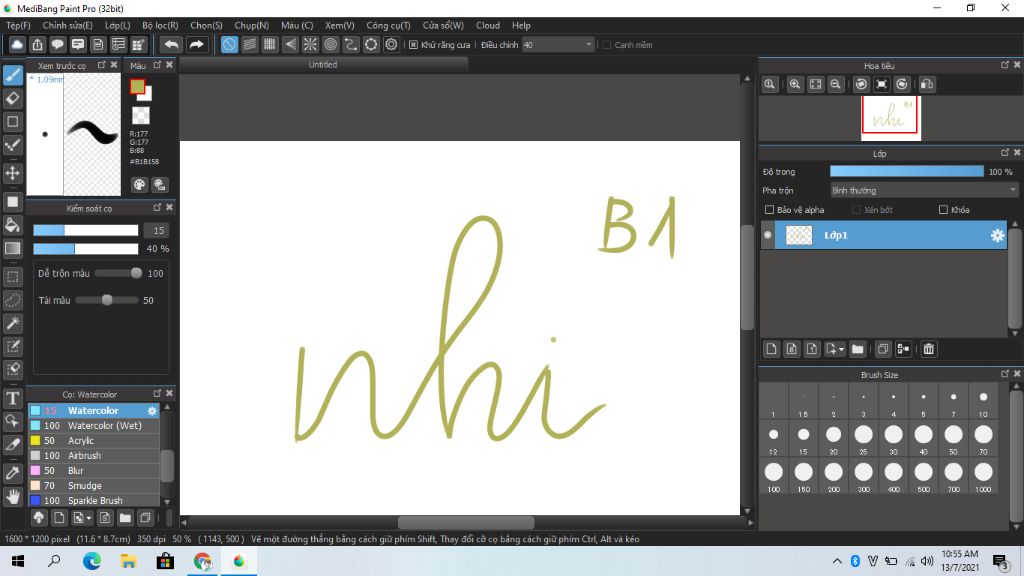Select the Hand tool
This screenshot has width=1024, height=576.
pos(13,497)
